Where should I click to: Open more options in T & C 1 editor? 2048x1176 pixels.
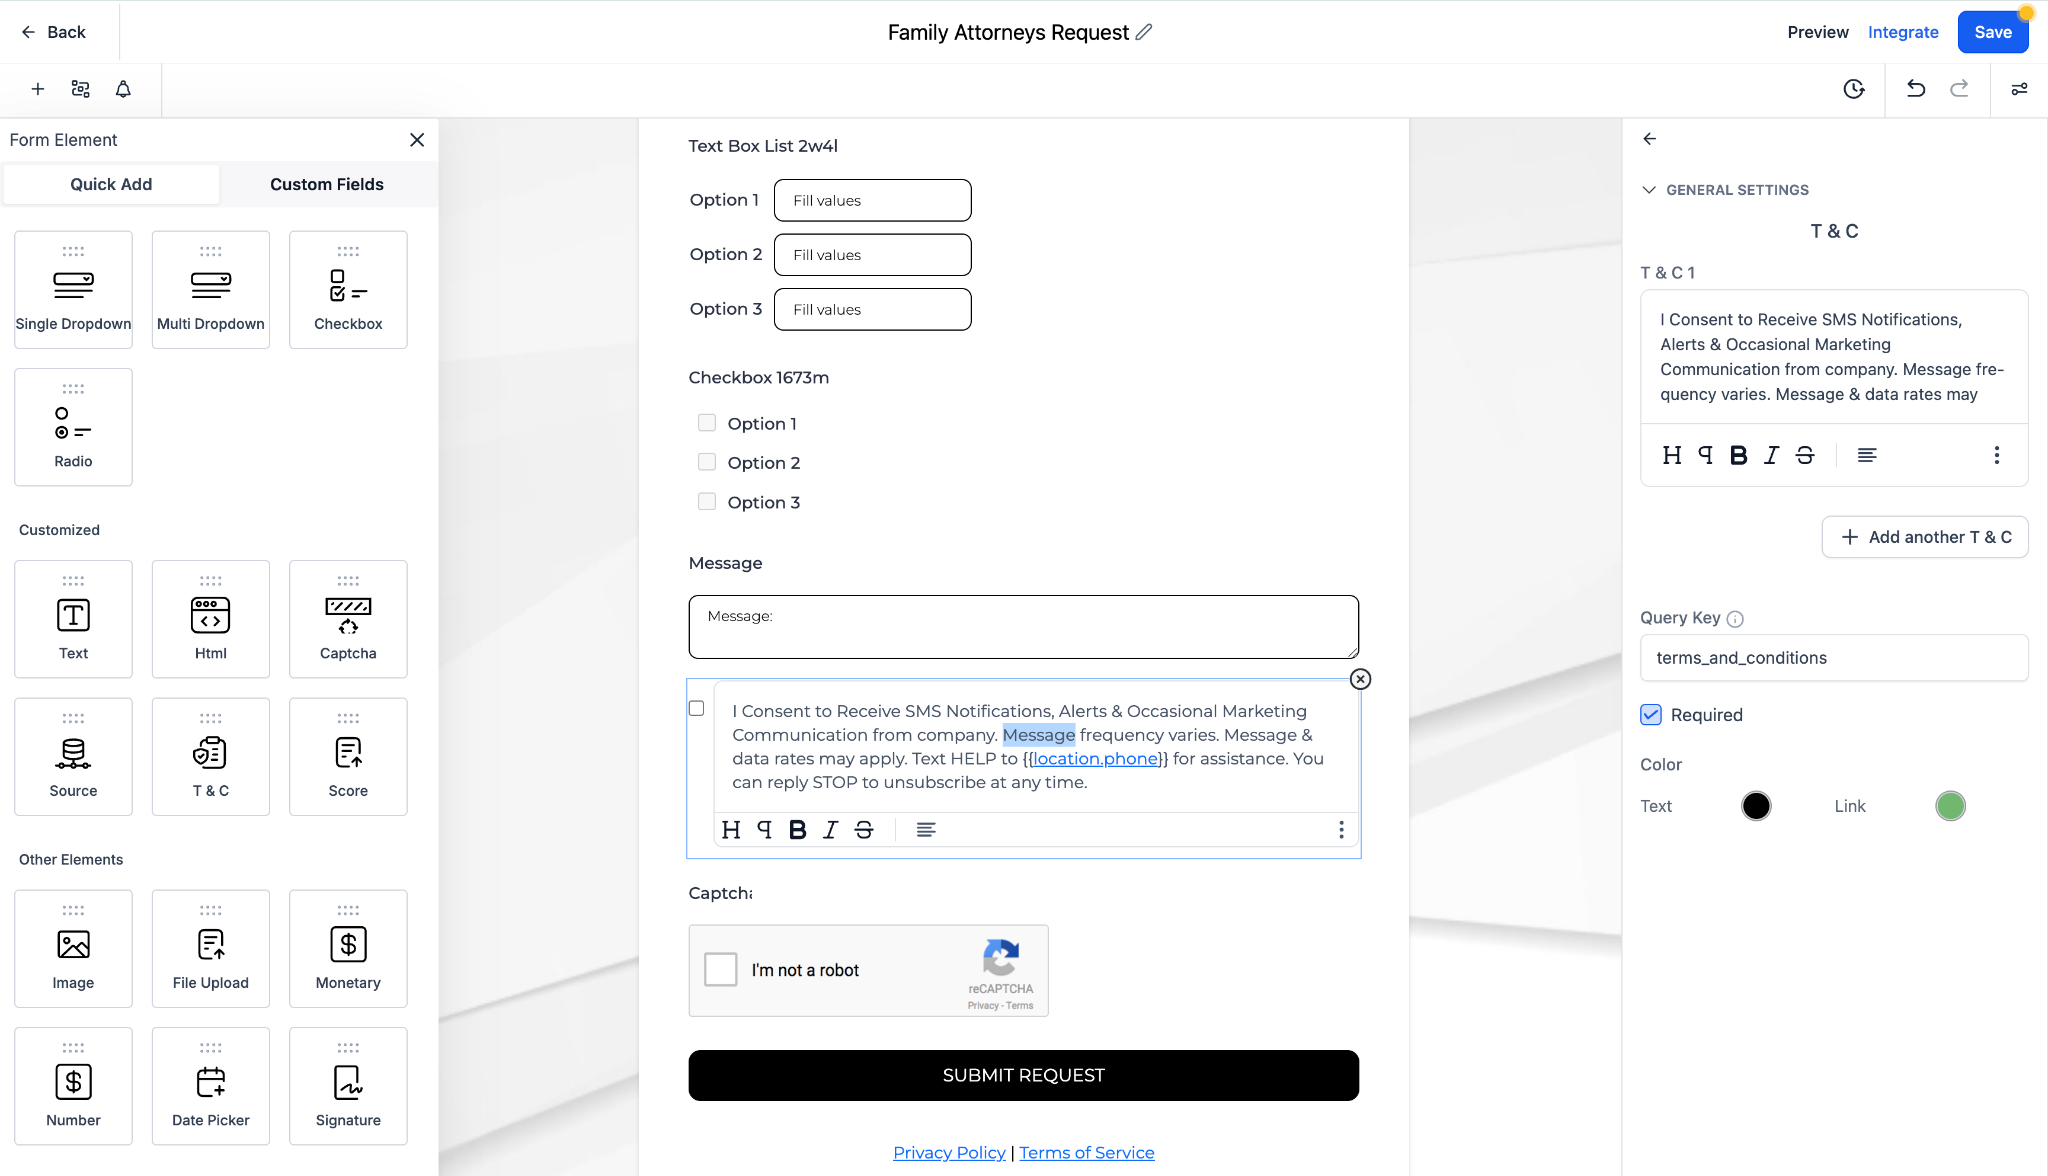(1996, 456)
